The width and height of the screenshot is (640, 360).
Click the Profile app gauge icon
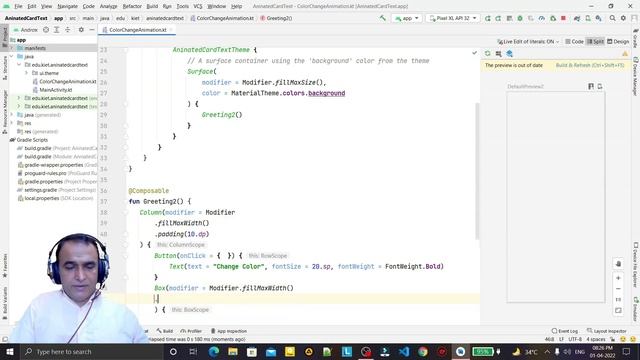point(542,18)
